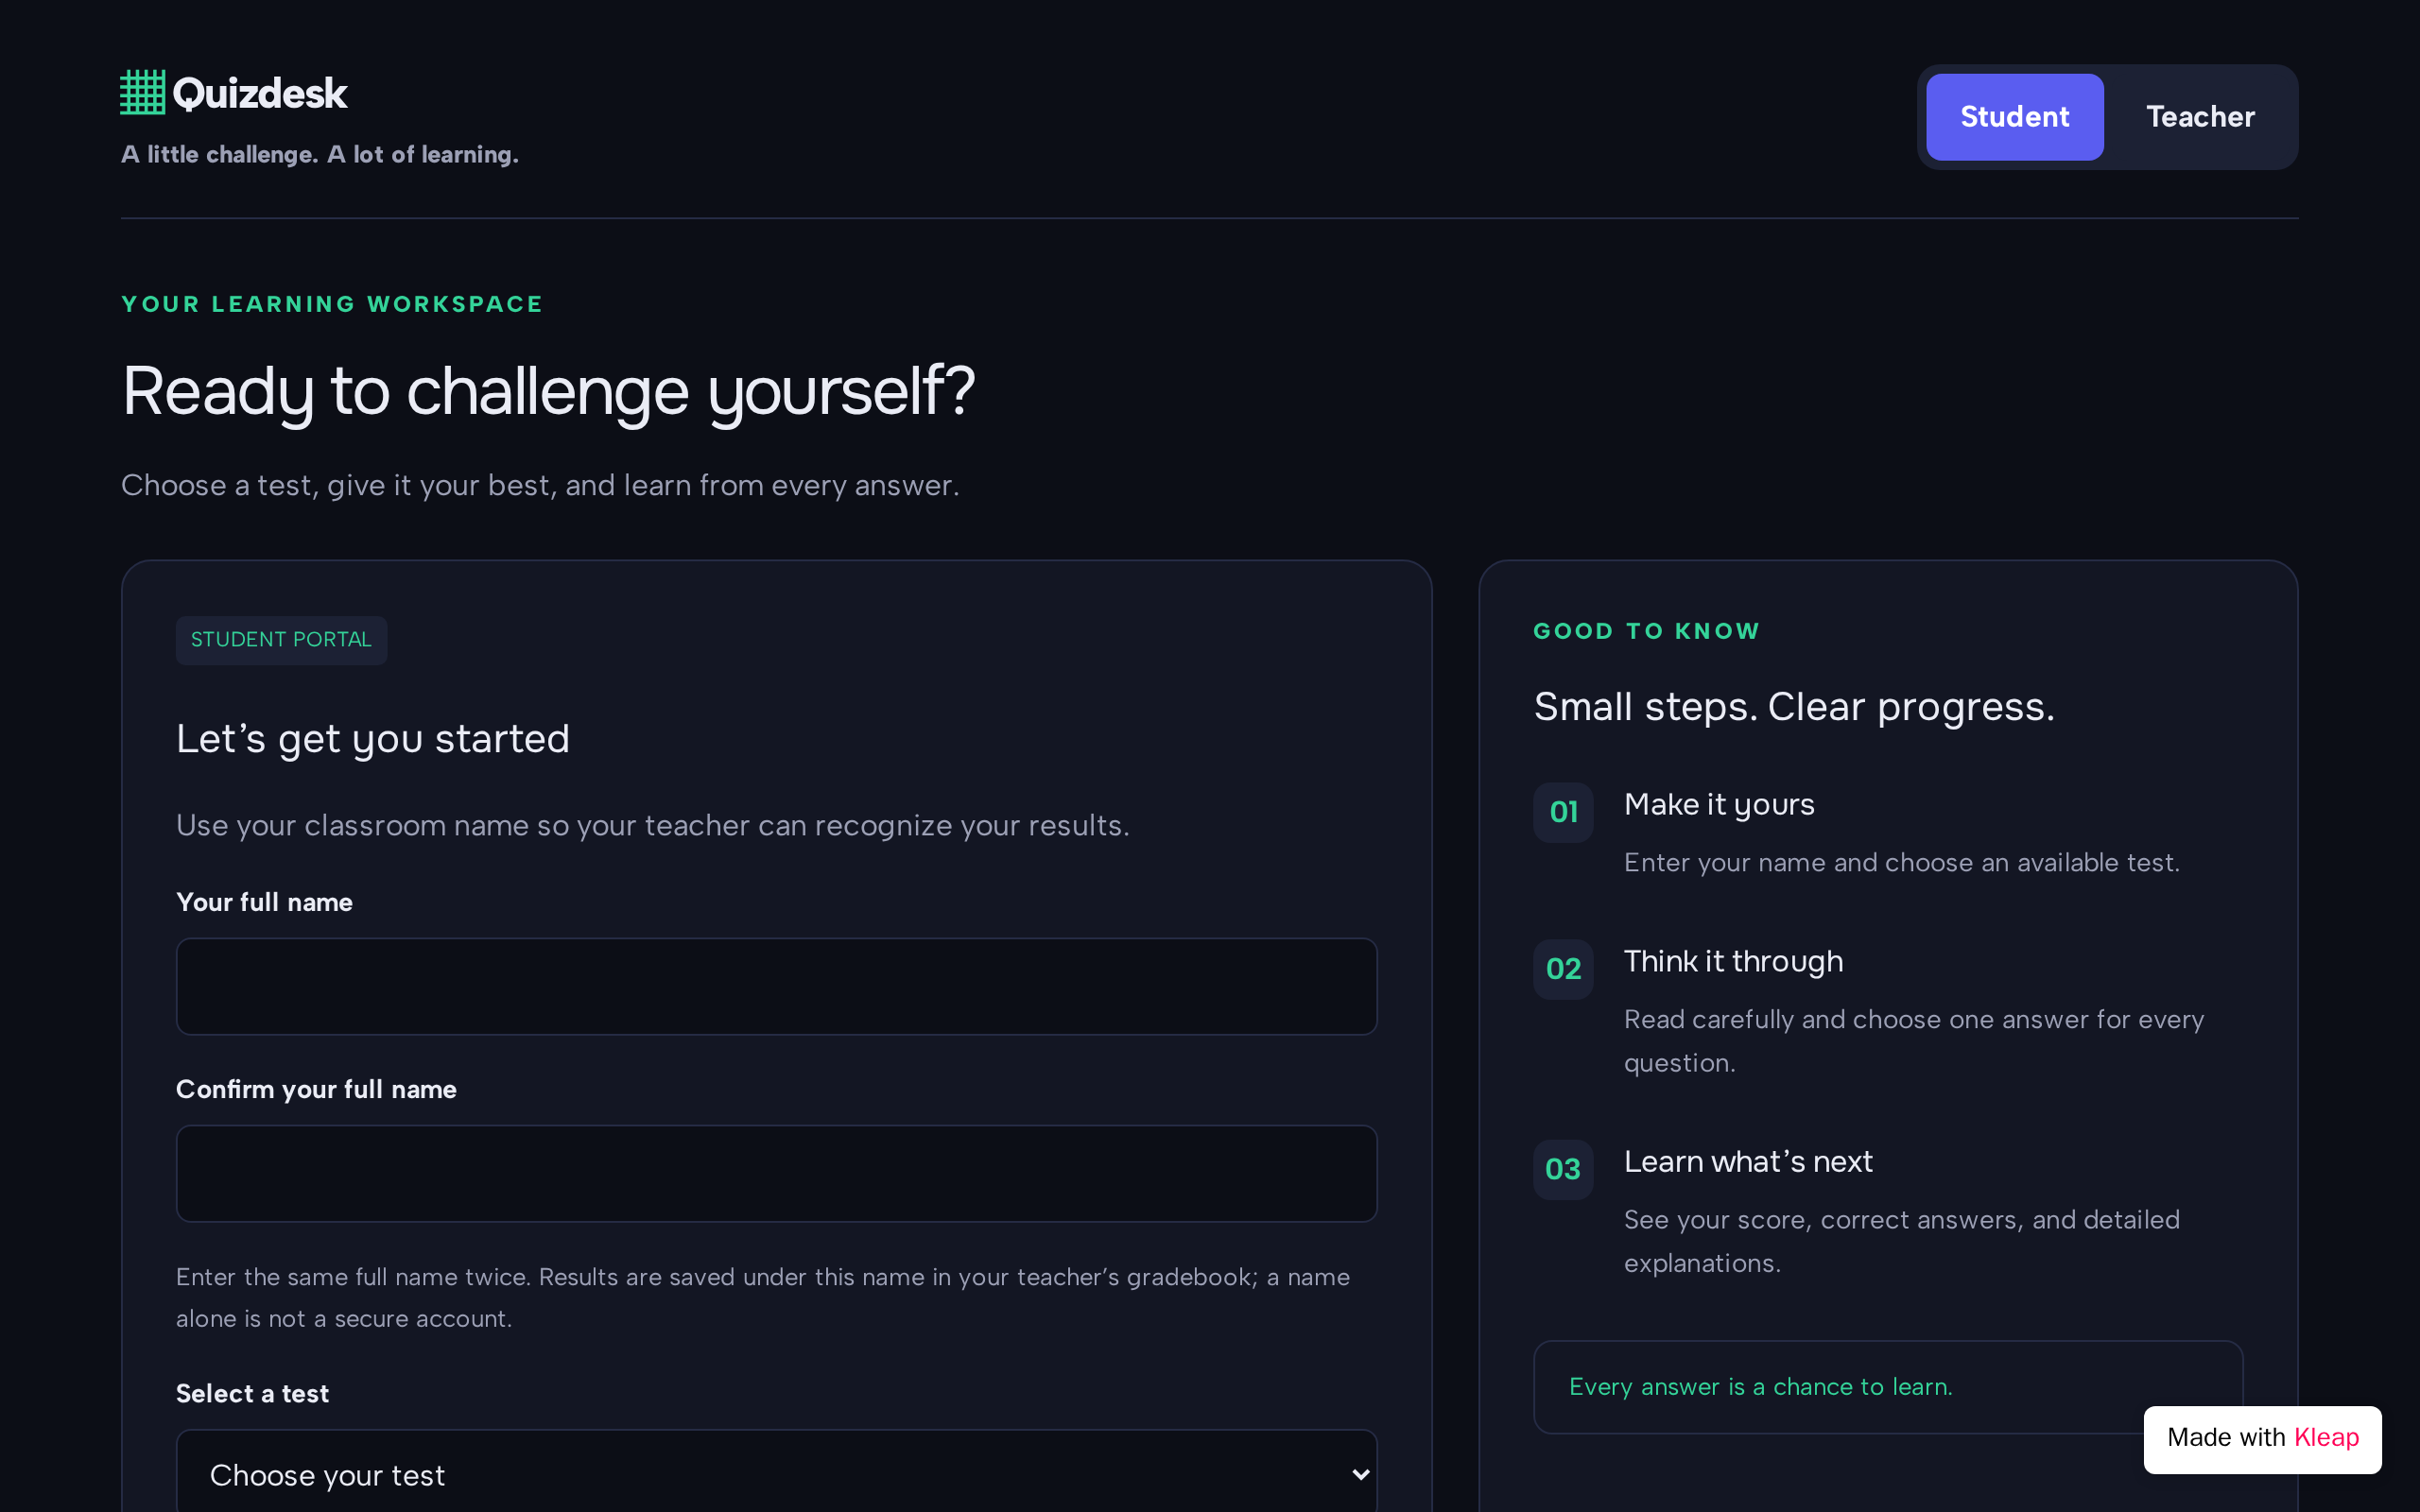Click the Quizdesk green grid logo icon

[142, 93]
